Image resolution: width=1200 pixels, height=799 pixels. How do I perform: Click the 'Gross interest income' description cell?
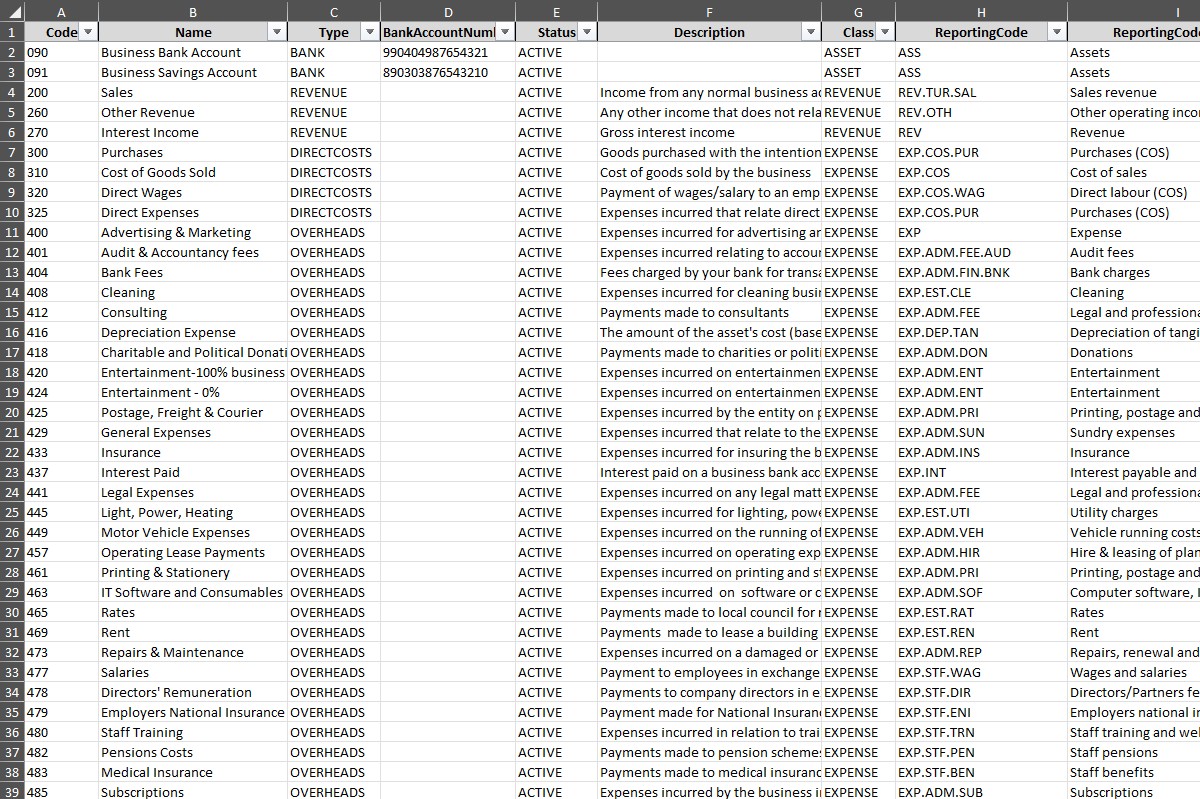(x=709, y=132)
